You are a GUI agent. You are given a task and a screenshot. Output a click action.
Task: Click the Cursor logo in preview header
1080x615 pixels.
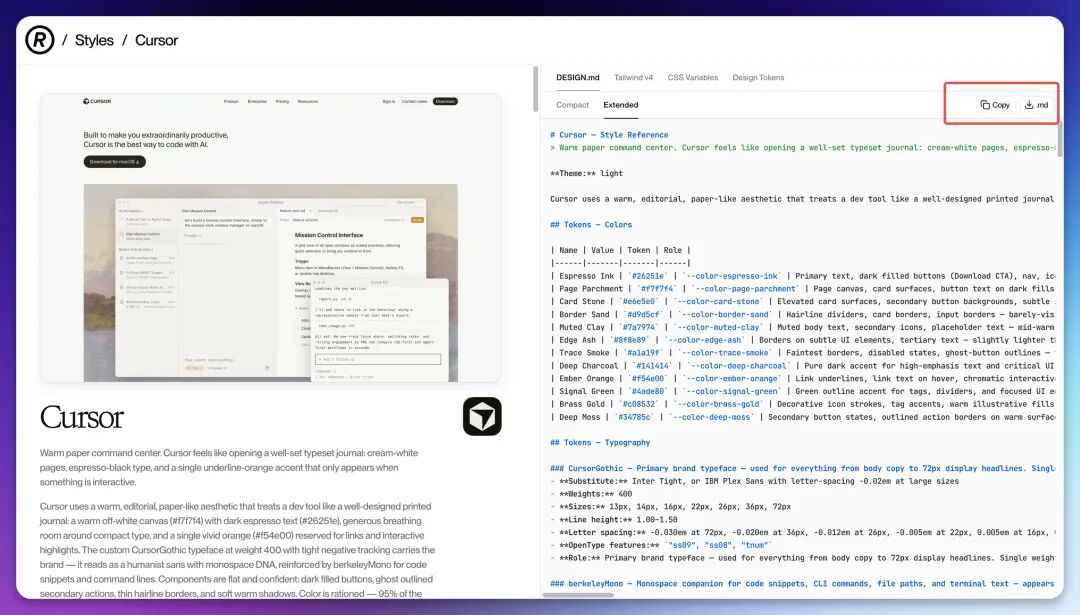[x=97, y=101]
